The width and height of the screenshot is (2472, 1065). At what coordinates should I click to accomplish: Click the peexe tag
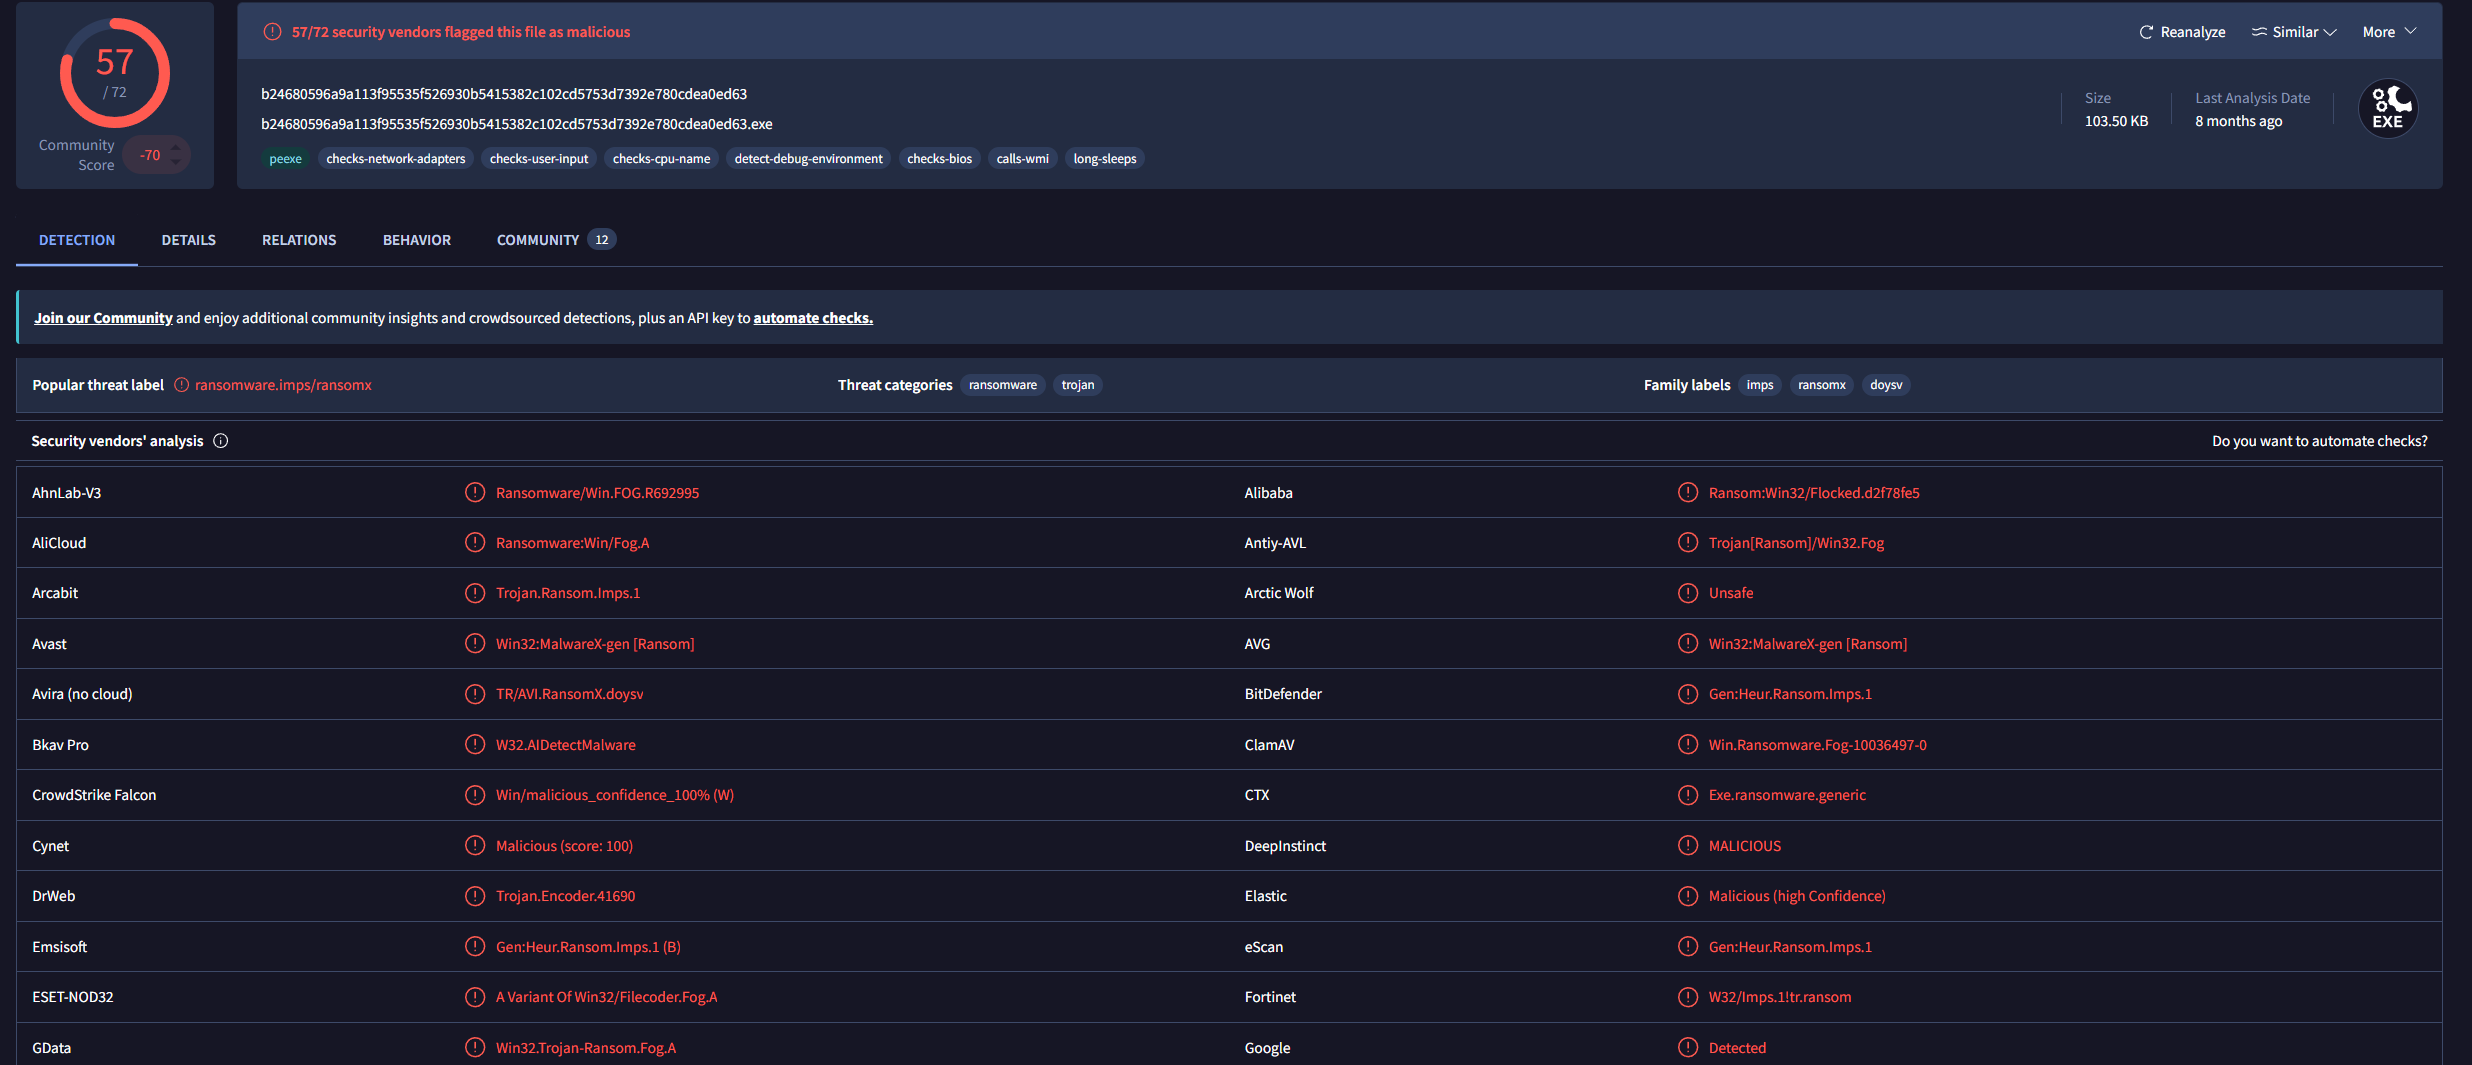click(x=285, y=159)
